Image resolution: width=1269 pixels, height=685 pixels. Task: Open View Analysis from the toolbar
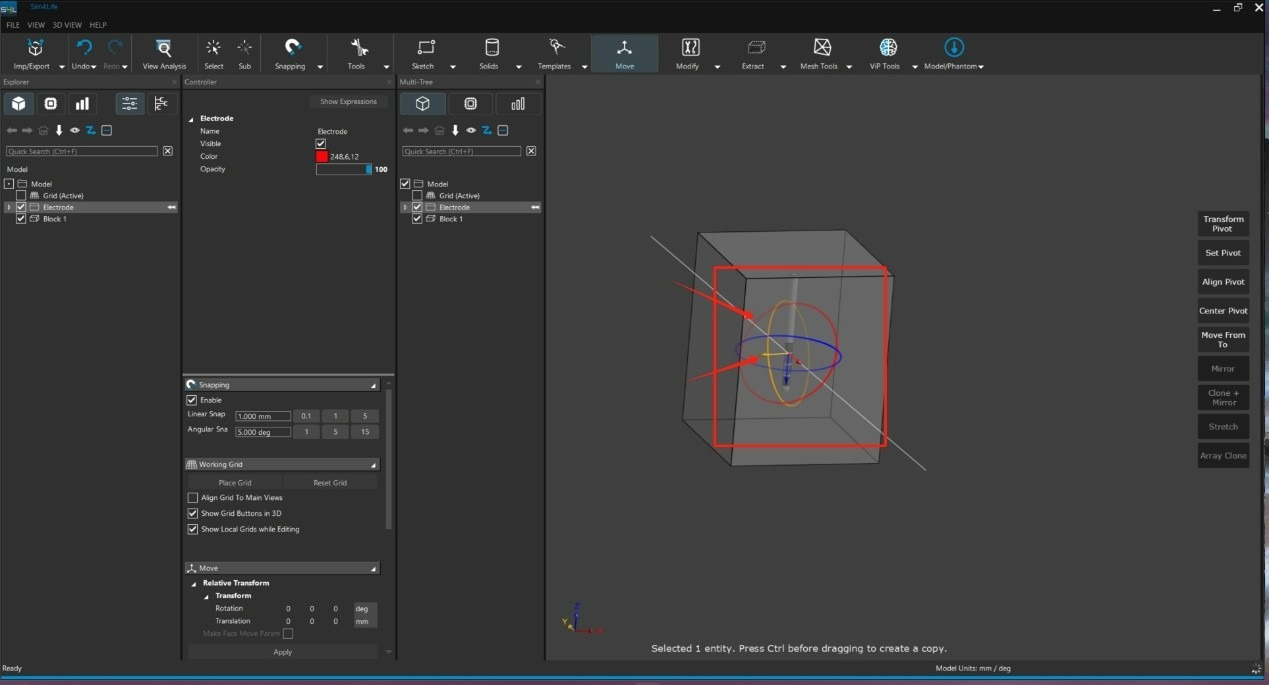(x=164, y=48)
